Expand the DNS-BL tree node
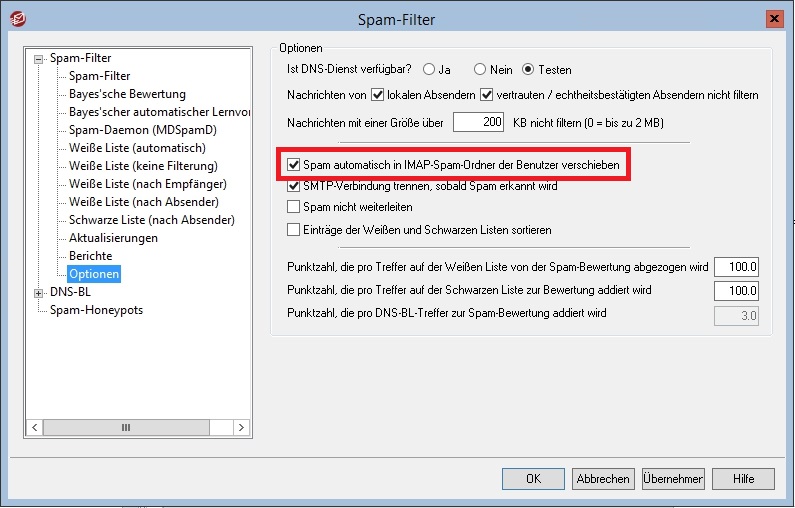Image resolution: width=795 pixels, height=508 pixels. pyautogui.click(x=40, y=293)
